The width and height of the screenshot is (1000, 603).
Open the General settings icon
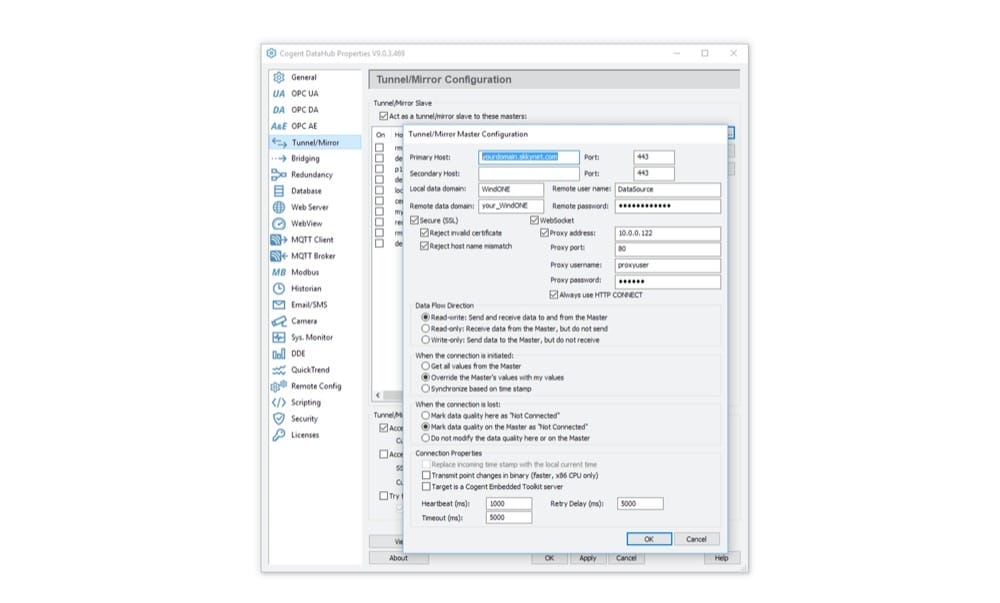[x=279, y=77]
